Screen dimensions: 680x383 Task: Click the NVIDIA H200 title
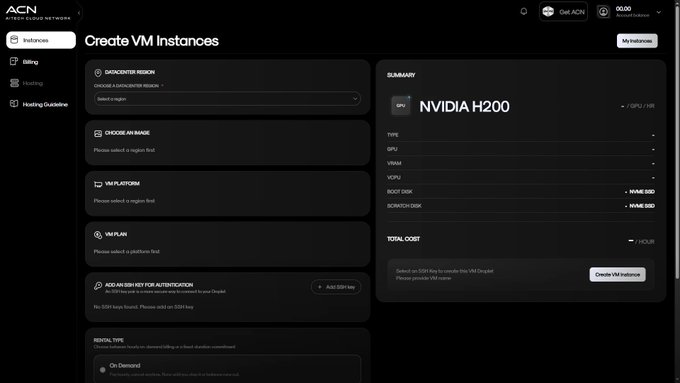coord(464,107)
